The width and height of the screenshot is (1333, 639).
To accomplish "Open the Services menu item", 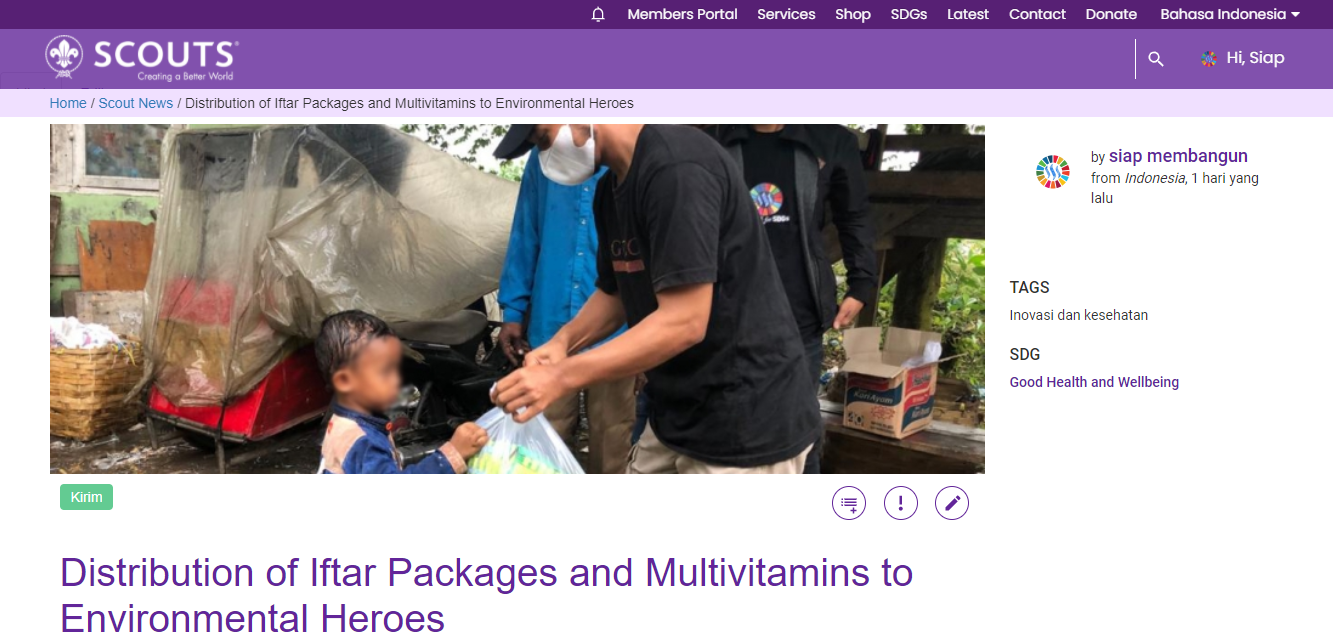I will click(786, 14).
